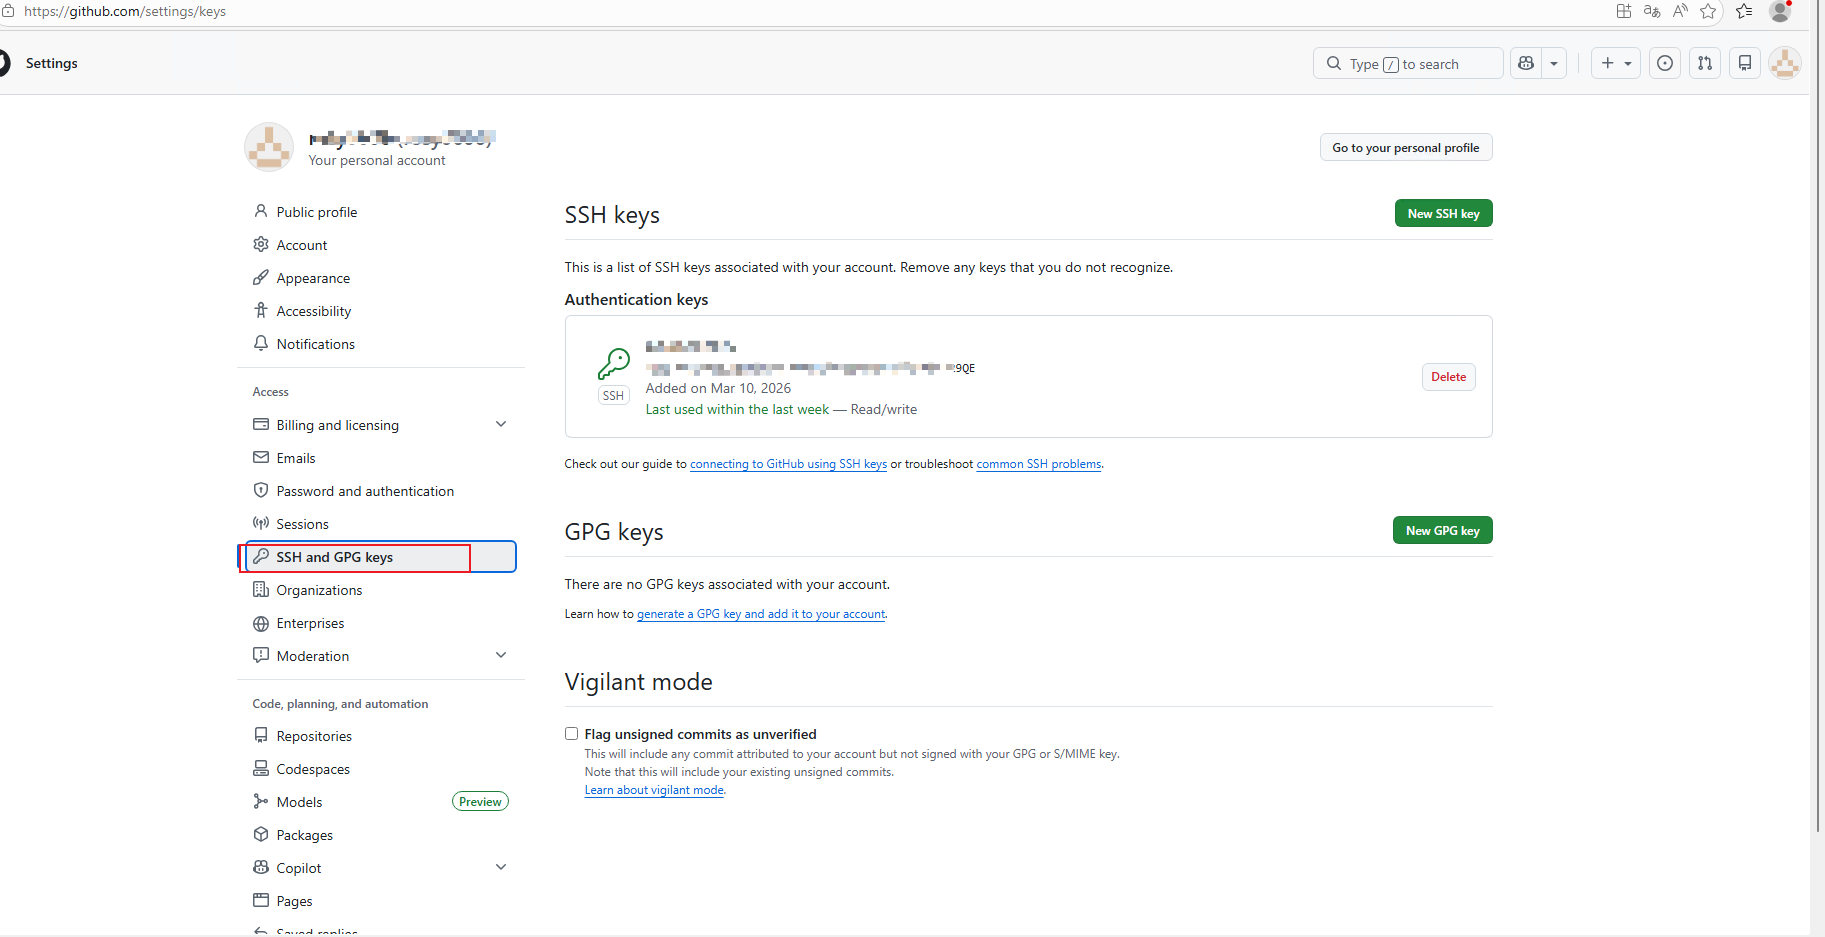Expand the Copilot chevron in sidebar
This screenshot has width=1825, height=937.
[x=501, y=867]
